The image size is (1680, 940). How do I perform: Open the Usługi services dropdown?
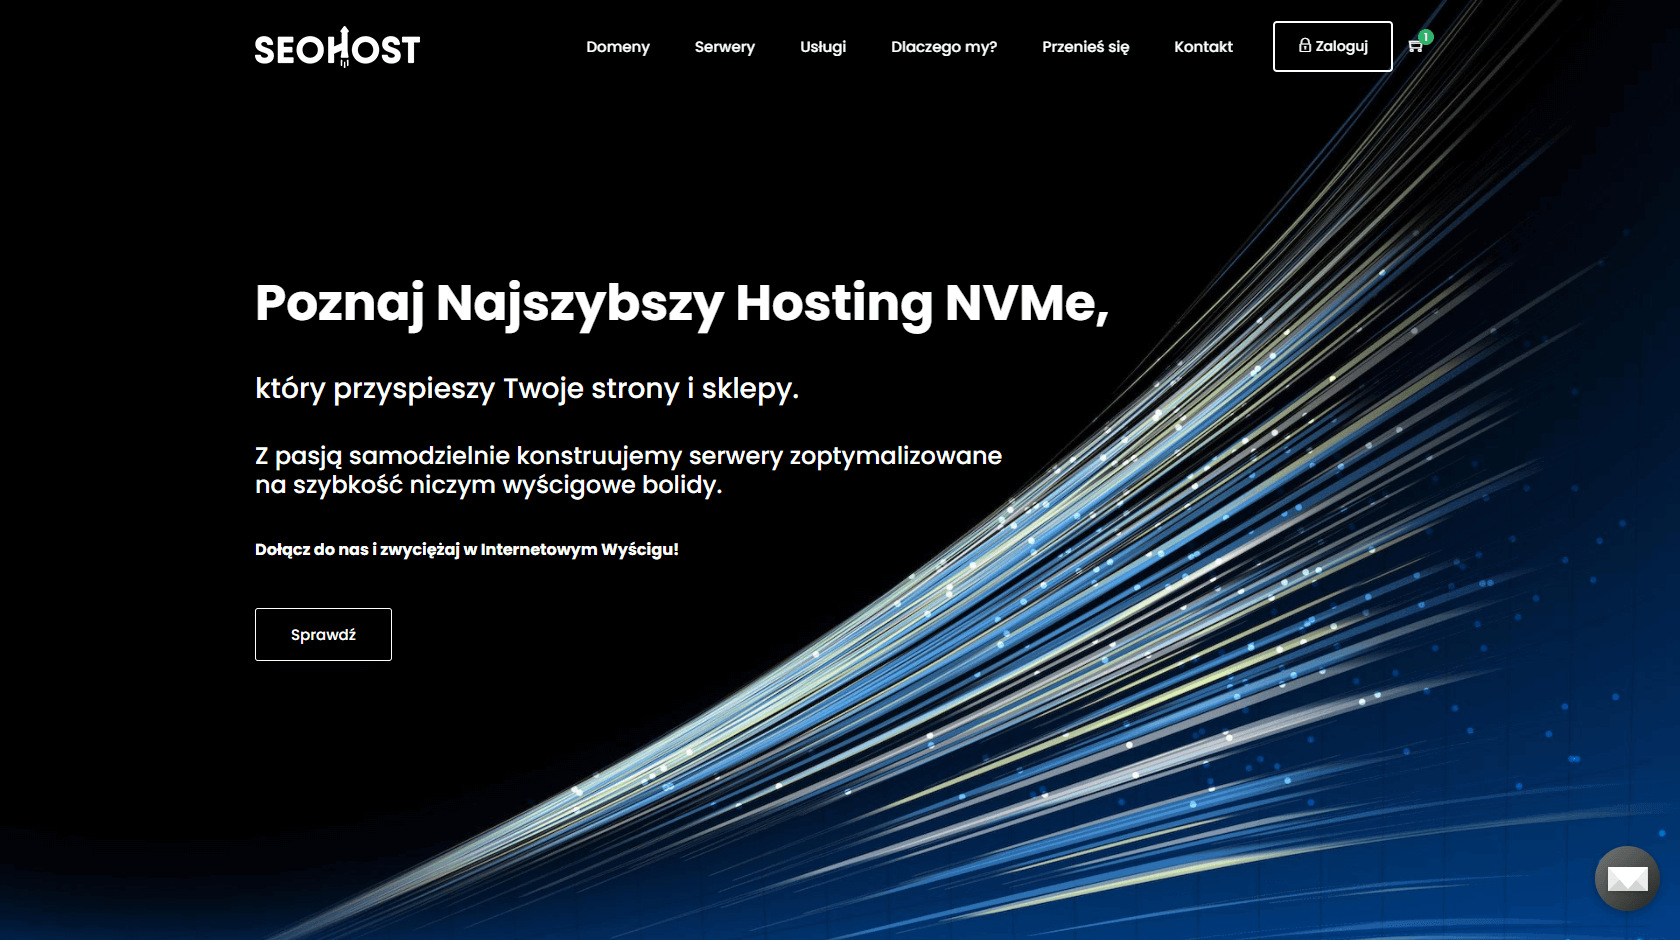coord(822,46)
